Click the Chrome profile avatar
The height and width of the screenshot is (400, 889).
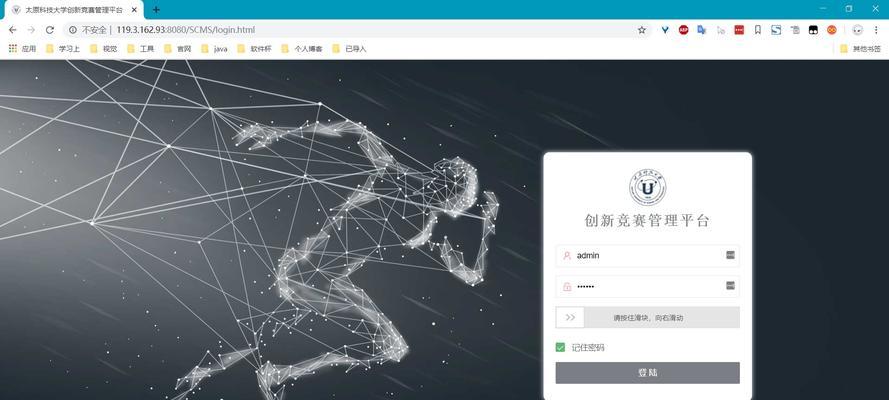[857, 30]
